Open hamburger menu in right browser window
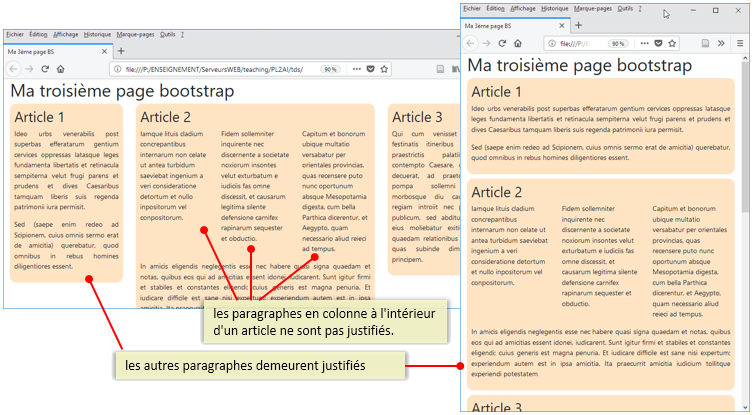 [740, 43]
